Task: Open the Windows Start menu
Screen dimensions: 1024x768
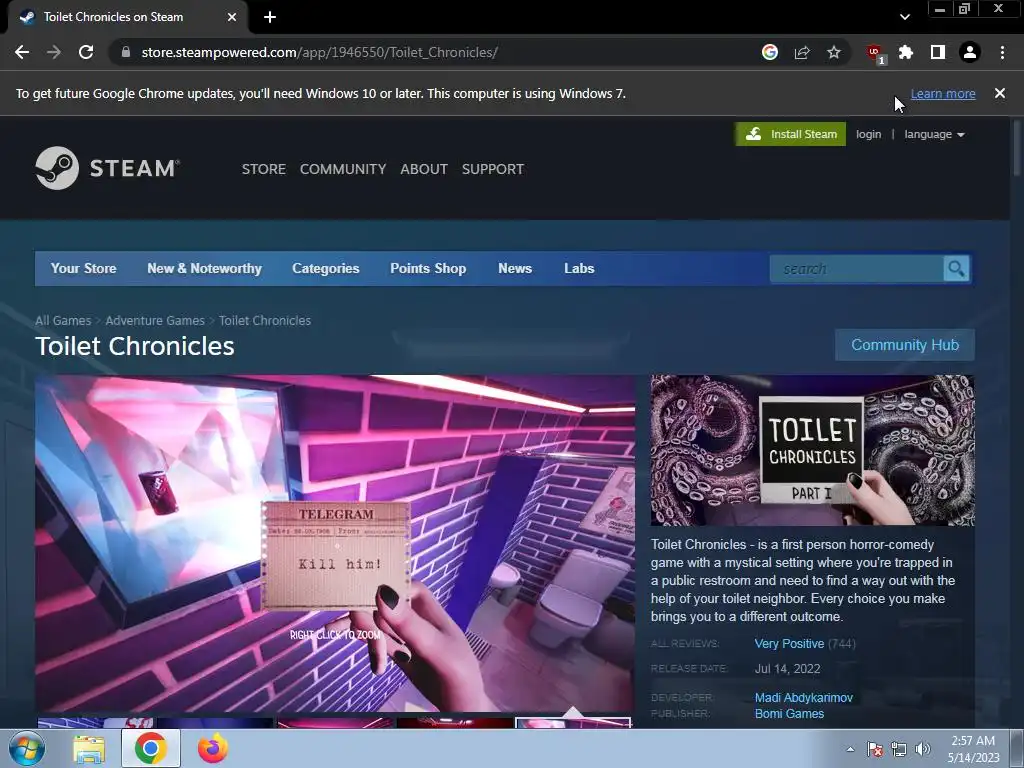Action: tap(27, 749)
